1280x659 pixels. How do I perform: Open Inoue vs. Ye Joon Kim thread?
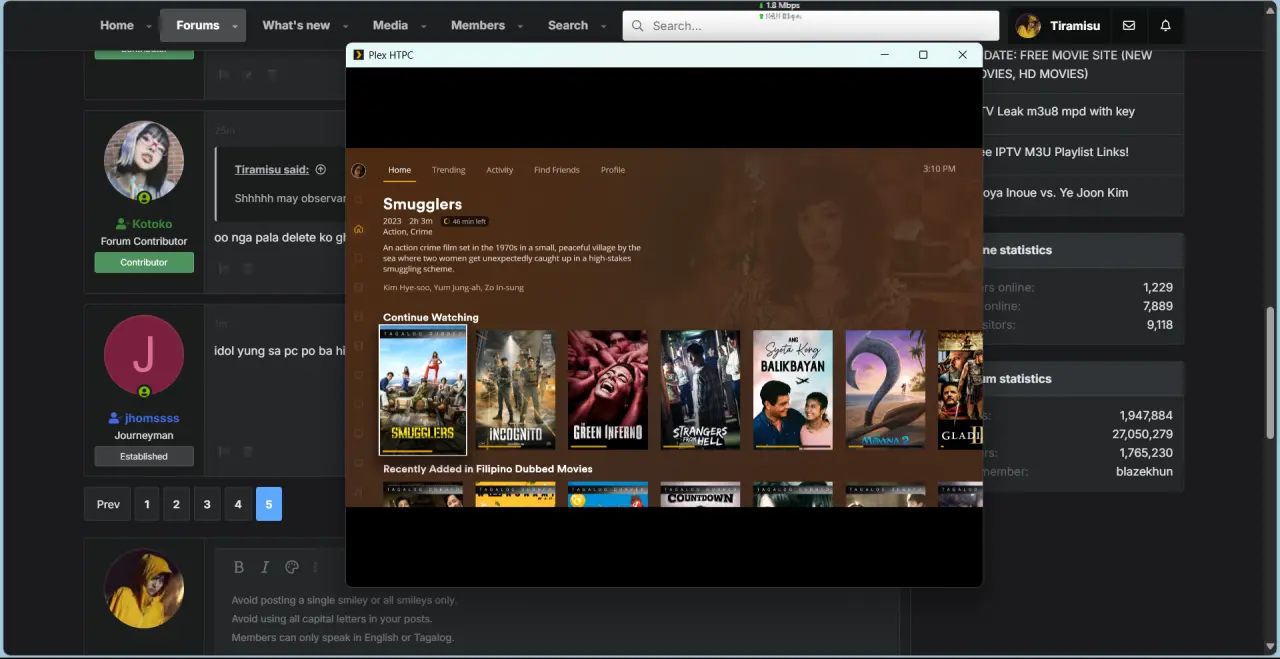tap(1055, 193)
